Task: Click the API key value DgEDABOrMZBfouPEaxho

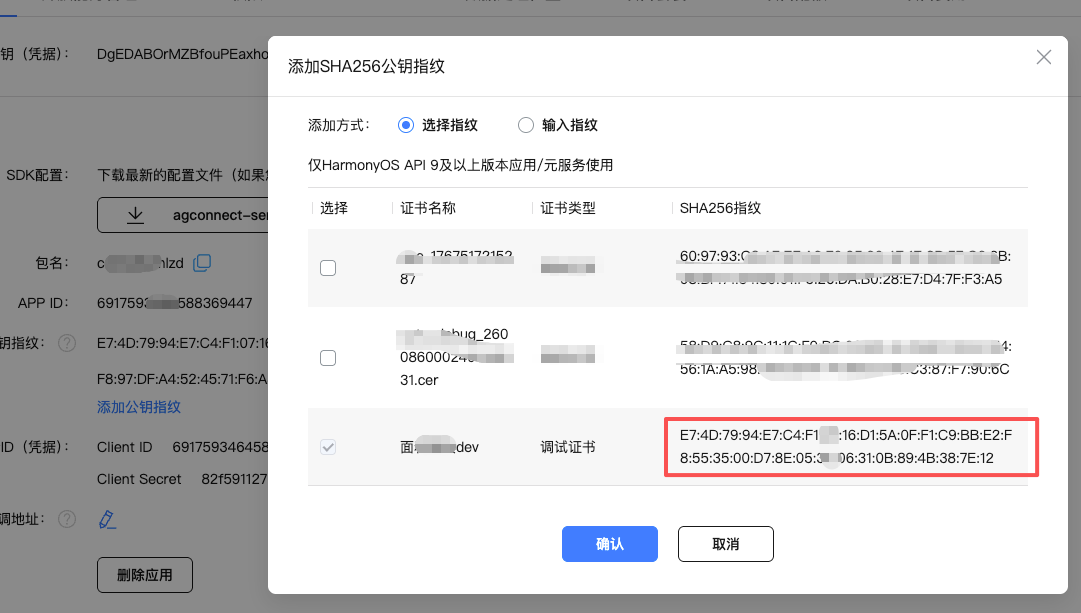Action: (x=183, y=54)
